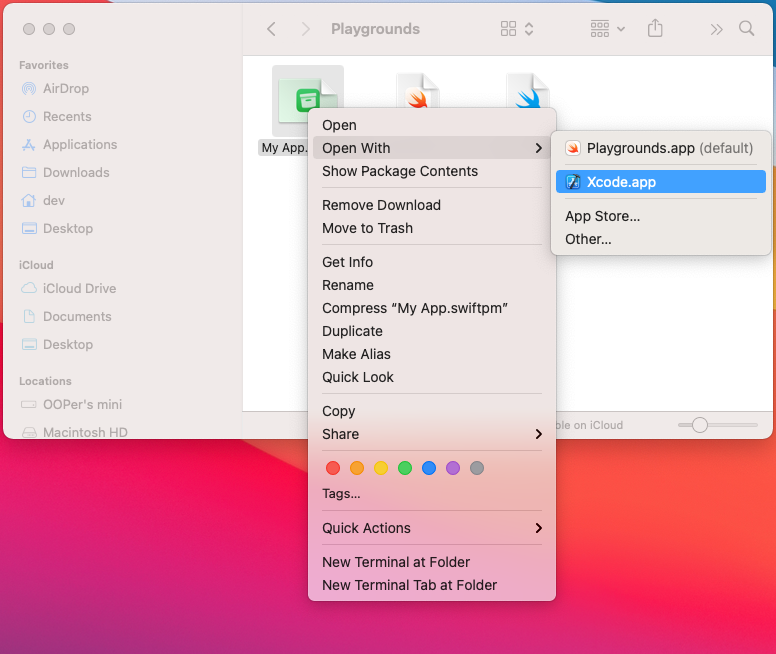776x654 pixels.
Task: Expand the group-by dropdown chevron
Action: click(621, 29)
